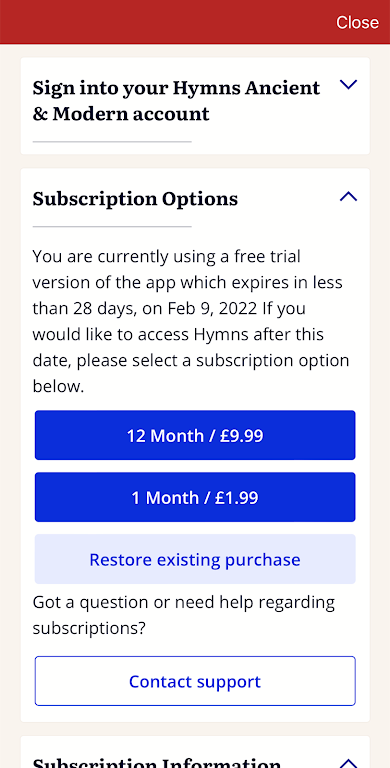Tap the Subscription Information heading
Viewport: 390px width, 768px height.
click(157, 763)
